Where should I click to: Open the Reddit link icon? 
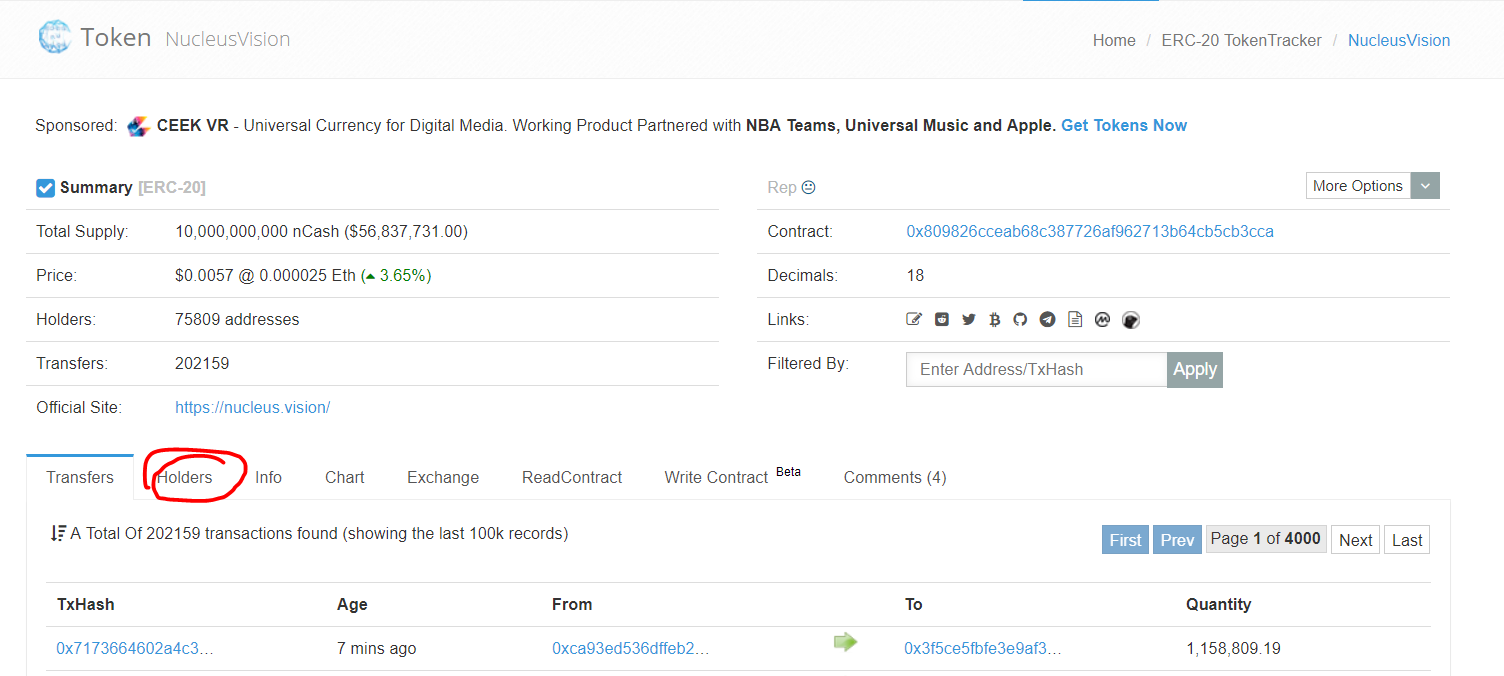click(x=942, y=319)
